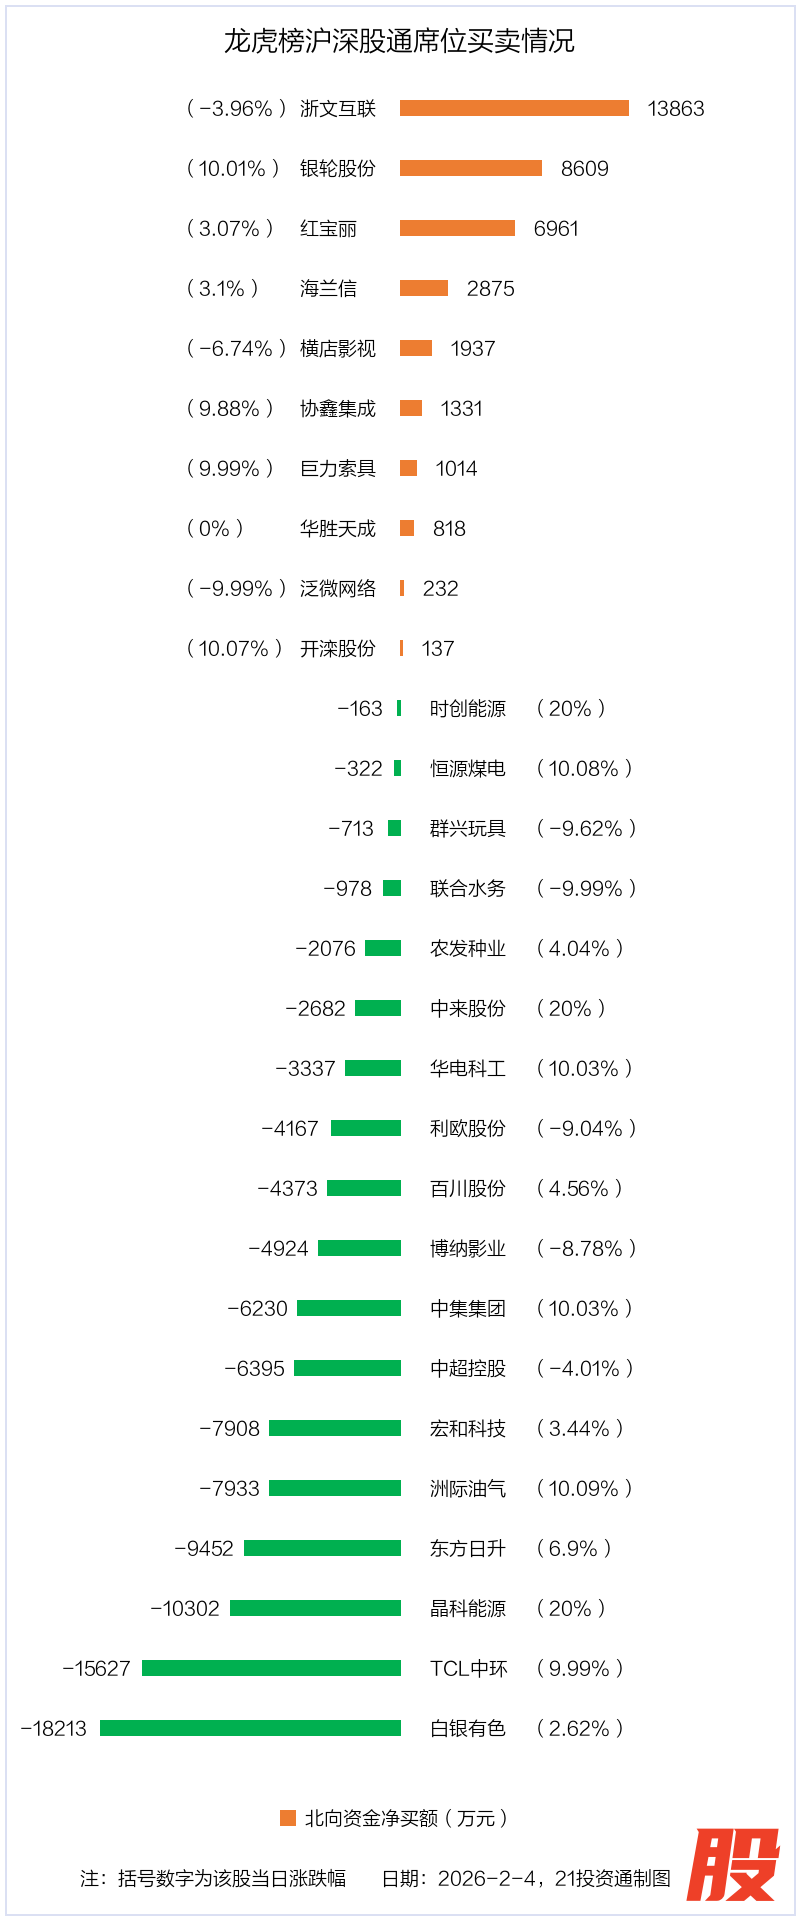Screen dimensions: 800x1920
Task: Click the chart title 龙虎榜沪深股通席位买卖情况
Action: (399, 41)
